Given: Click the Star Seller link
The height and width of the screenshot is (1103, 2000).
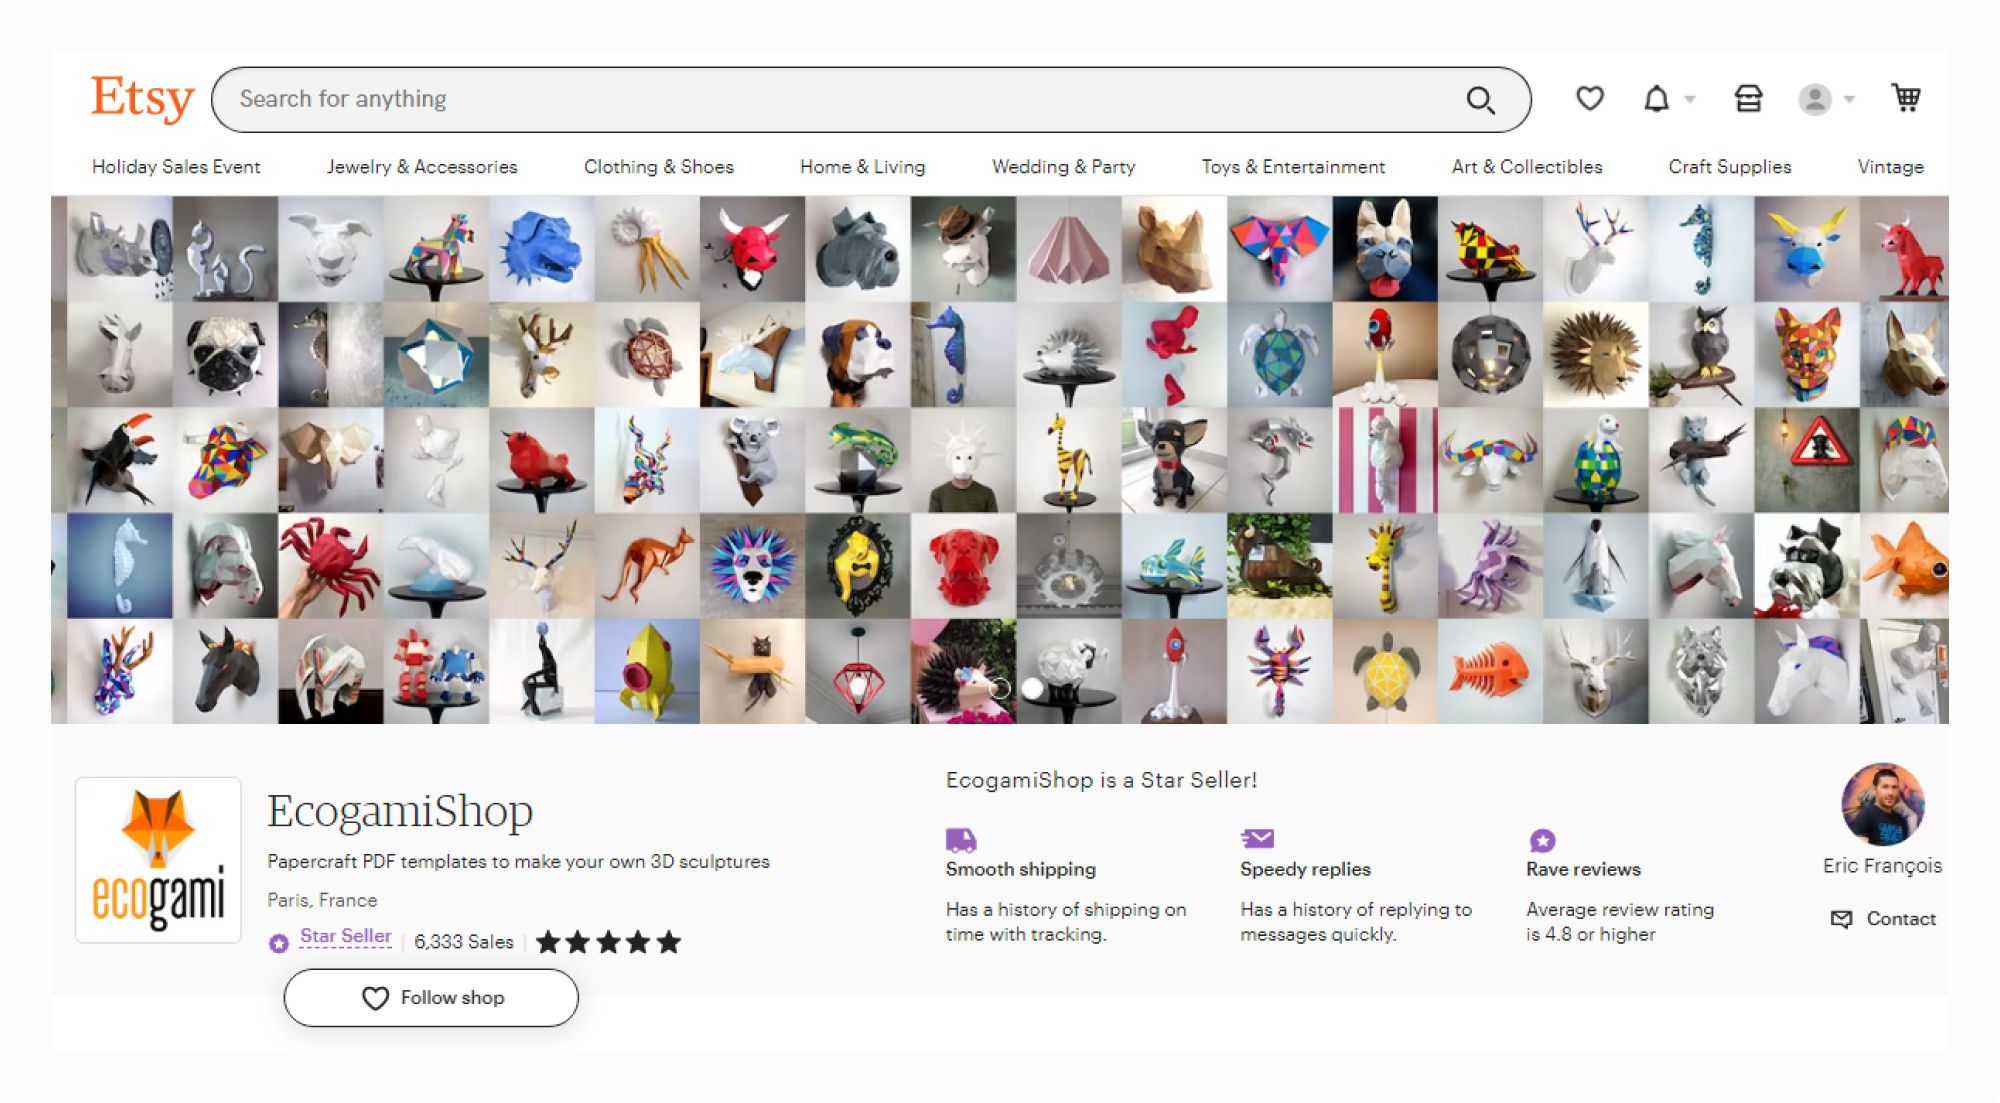Looking at the screenshot, I should point(346,937).
